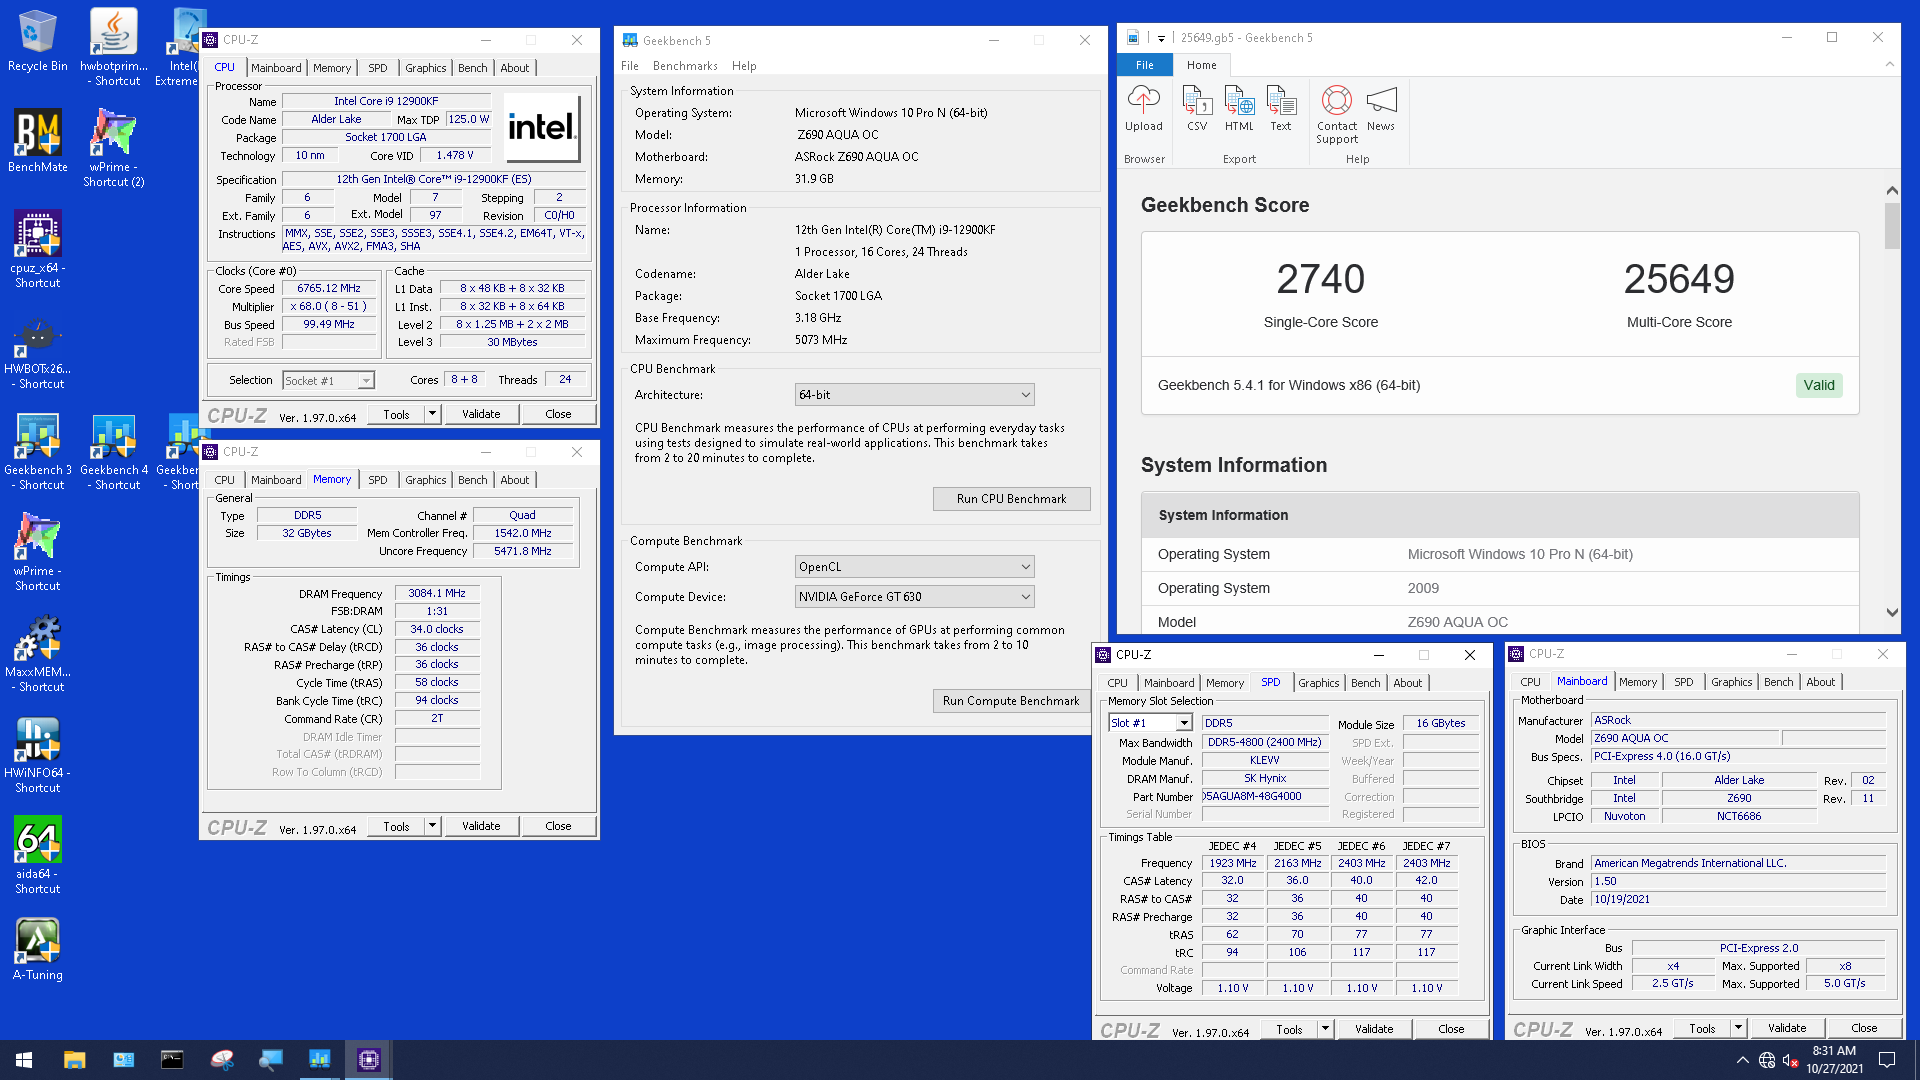Screen dimensions: 1920x1080
Task: Click Close in the CPU-Z Memory window
Action: 558,826
